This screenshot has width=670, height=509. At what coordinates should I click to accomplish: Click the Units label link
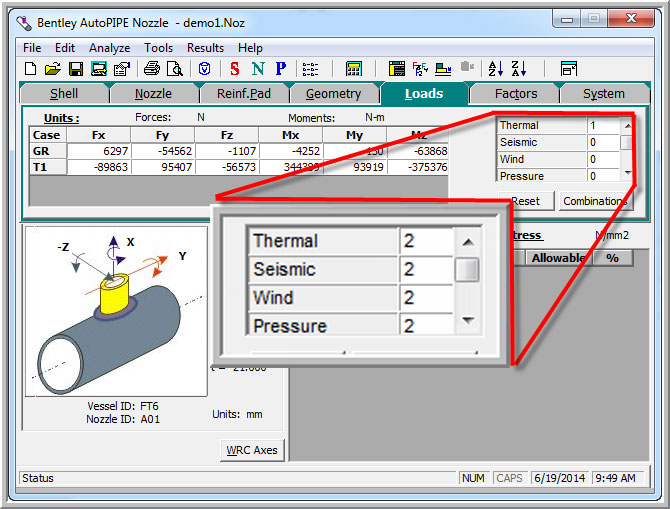pos(62,118)
